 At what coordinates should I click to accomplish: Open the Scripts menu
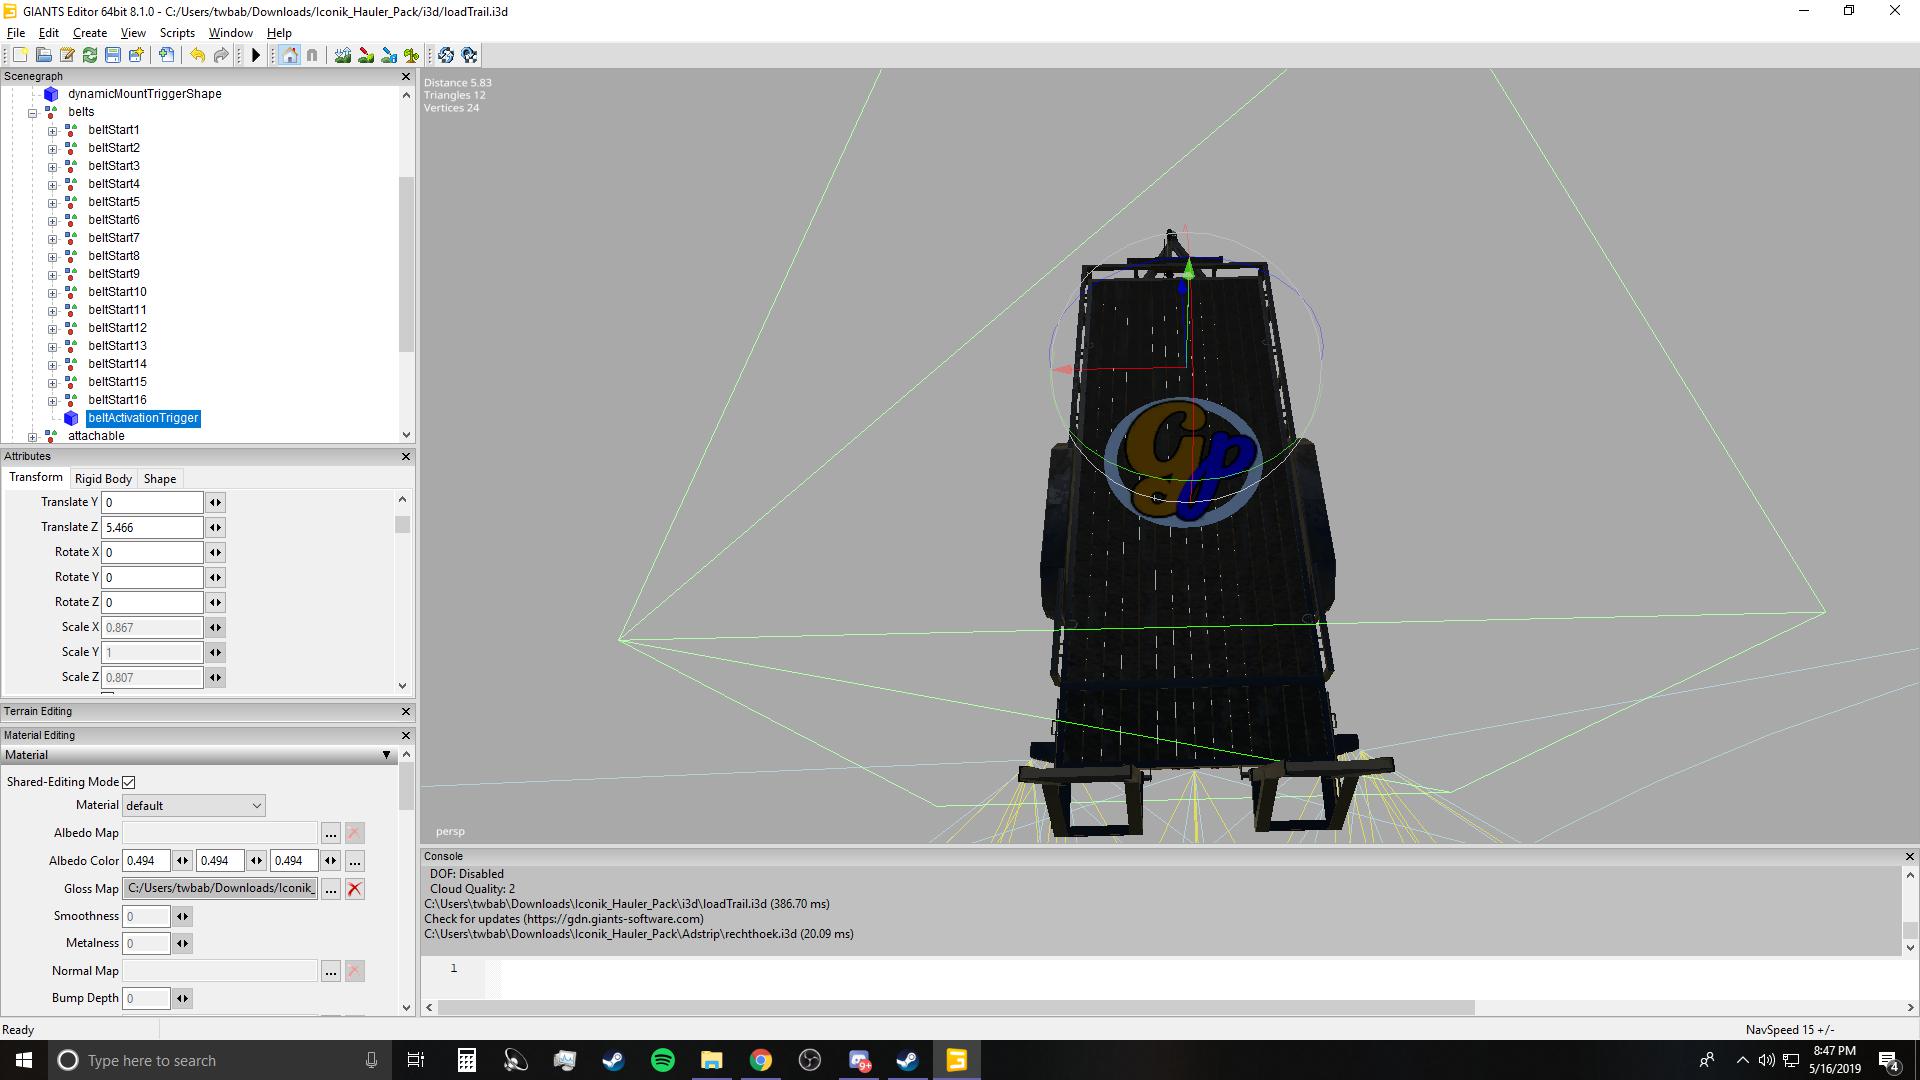point(177,33)
